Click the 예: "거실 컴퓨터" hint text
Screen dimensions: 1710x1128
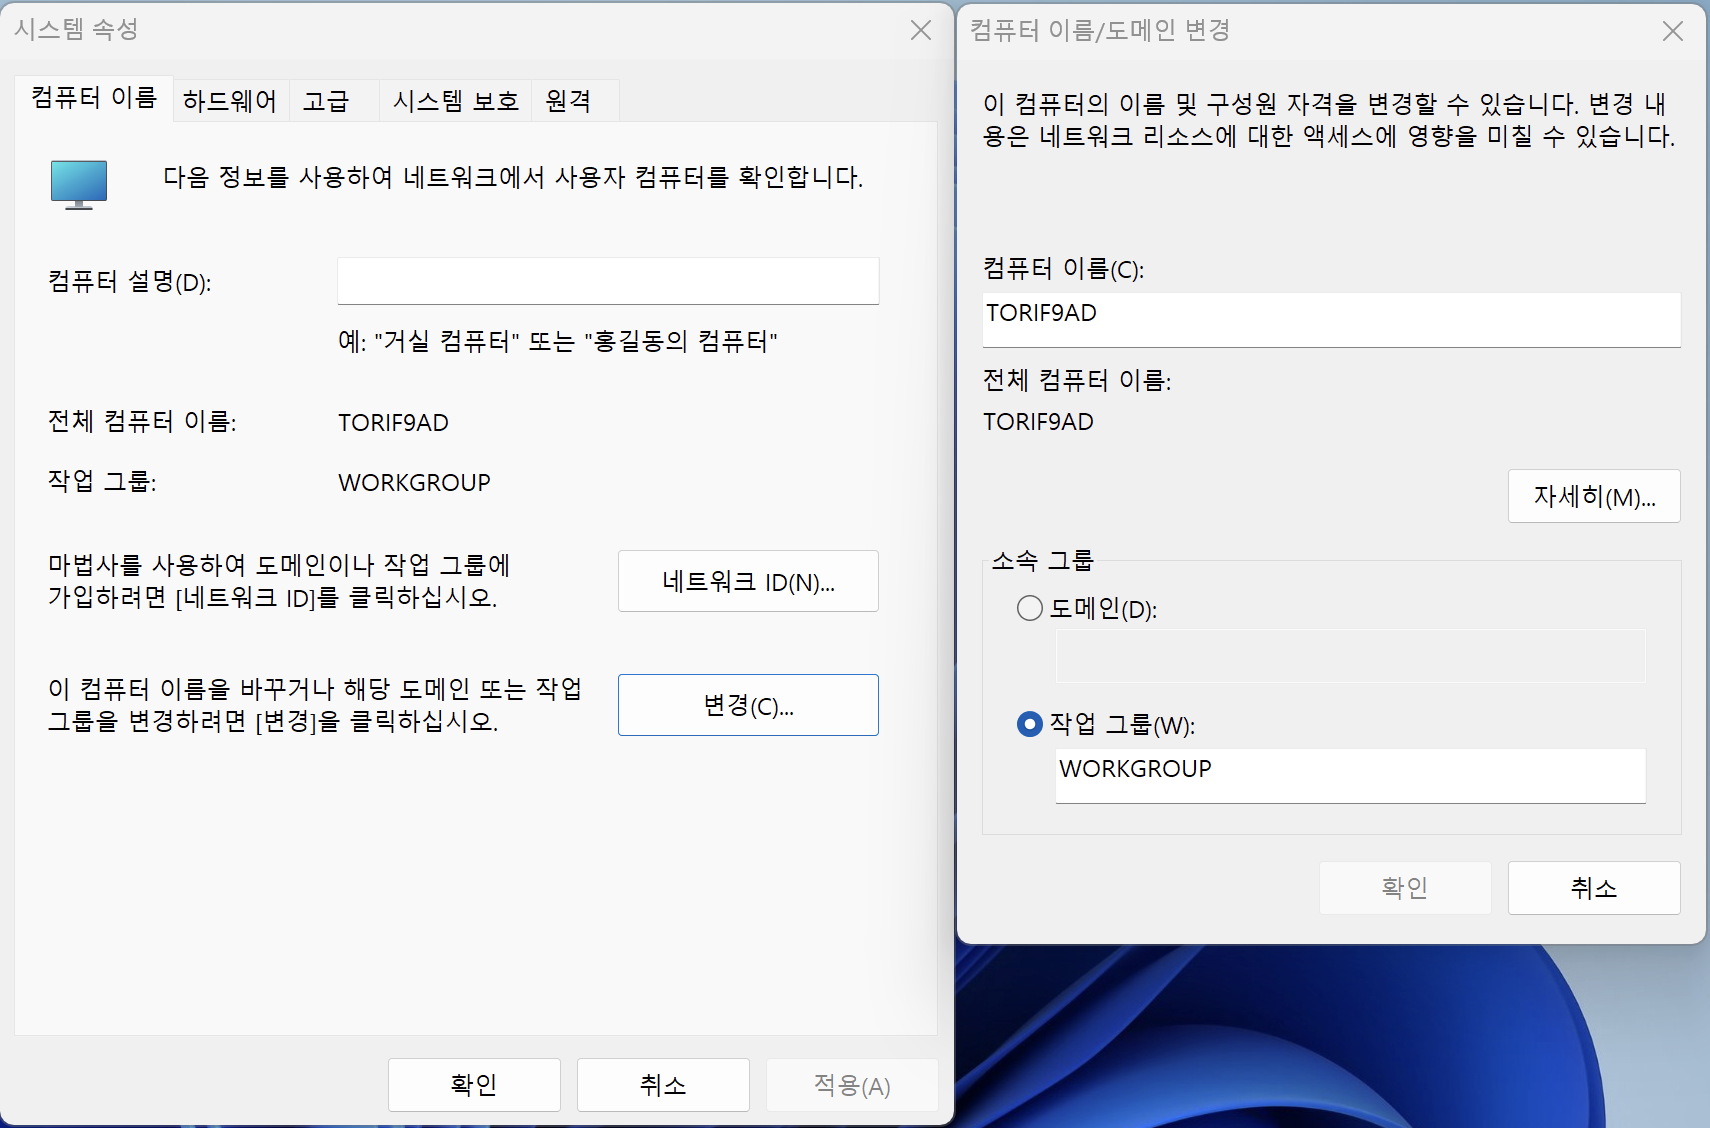558,342
